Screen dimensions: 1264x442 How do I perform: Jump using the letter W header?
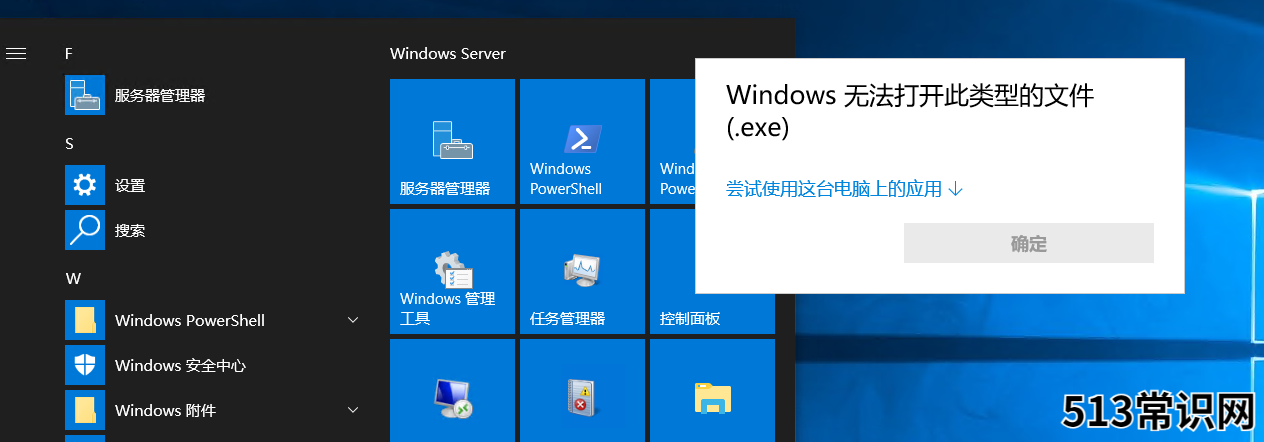click(x=72, y=277)
